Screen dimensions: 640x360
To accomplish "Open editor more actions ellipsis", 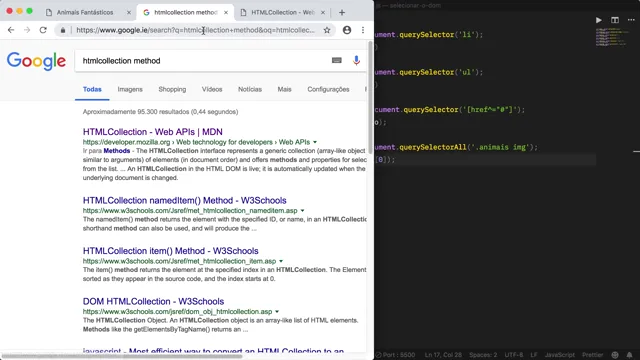I will tap(631, 20).
